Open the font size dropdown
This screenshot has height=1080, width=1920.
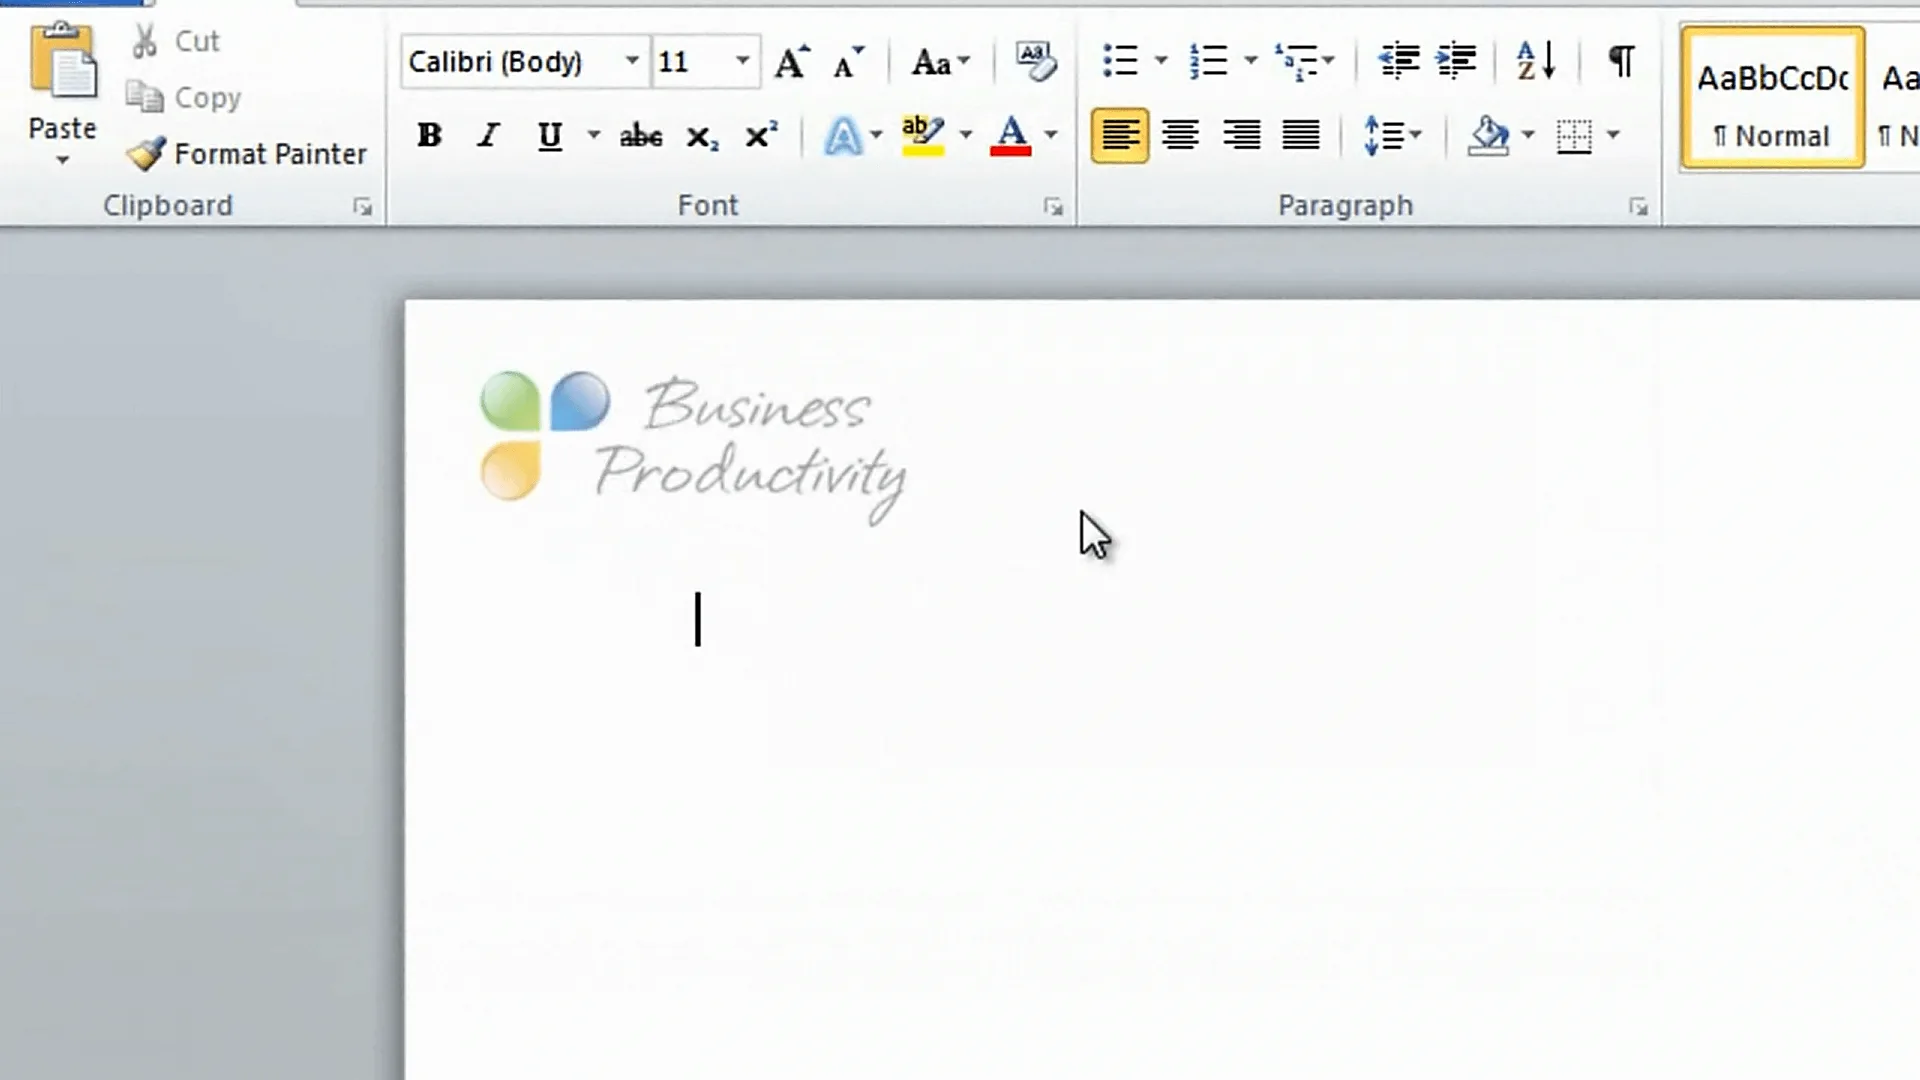[x=742, y=62]
